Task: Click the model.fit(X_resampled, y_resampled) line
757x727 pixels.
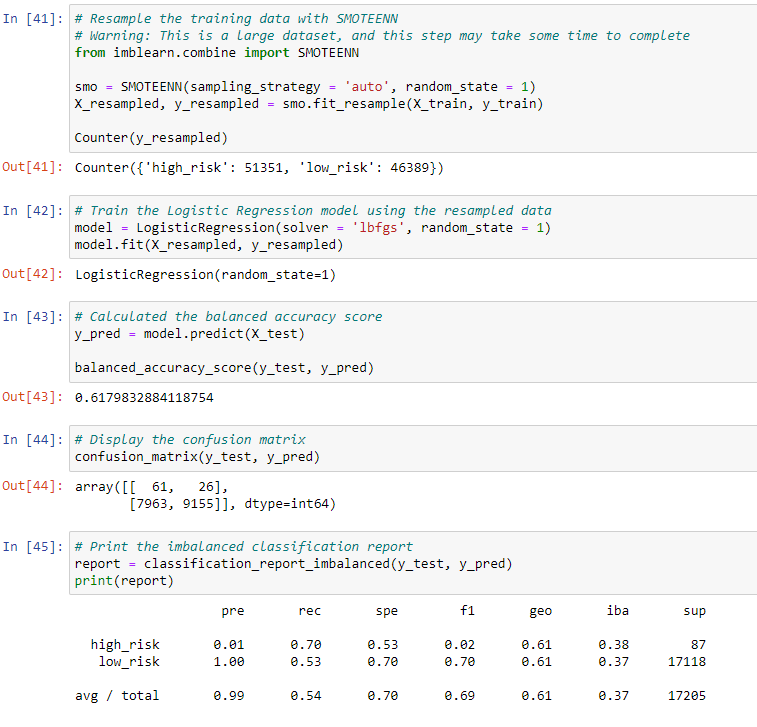Action: pyautogui.click(x=209, y=245)
